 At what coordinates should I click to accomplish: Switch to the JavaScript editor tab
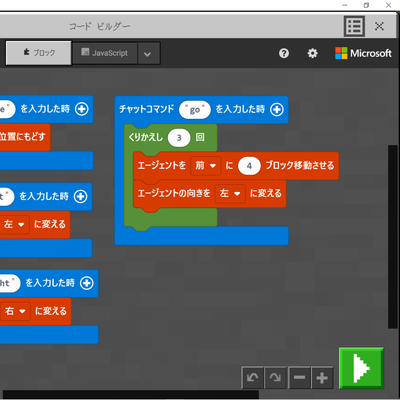click(105, 53)
